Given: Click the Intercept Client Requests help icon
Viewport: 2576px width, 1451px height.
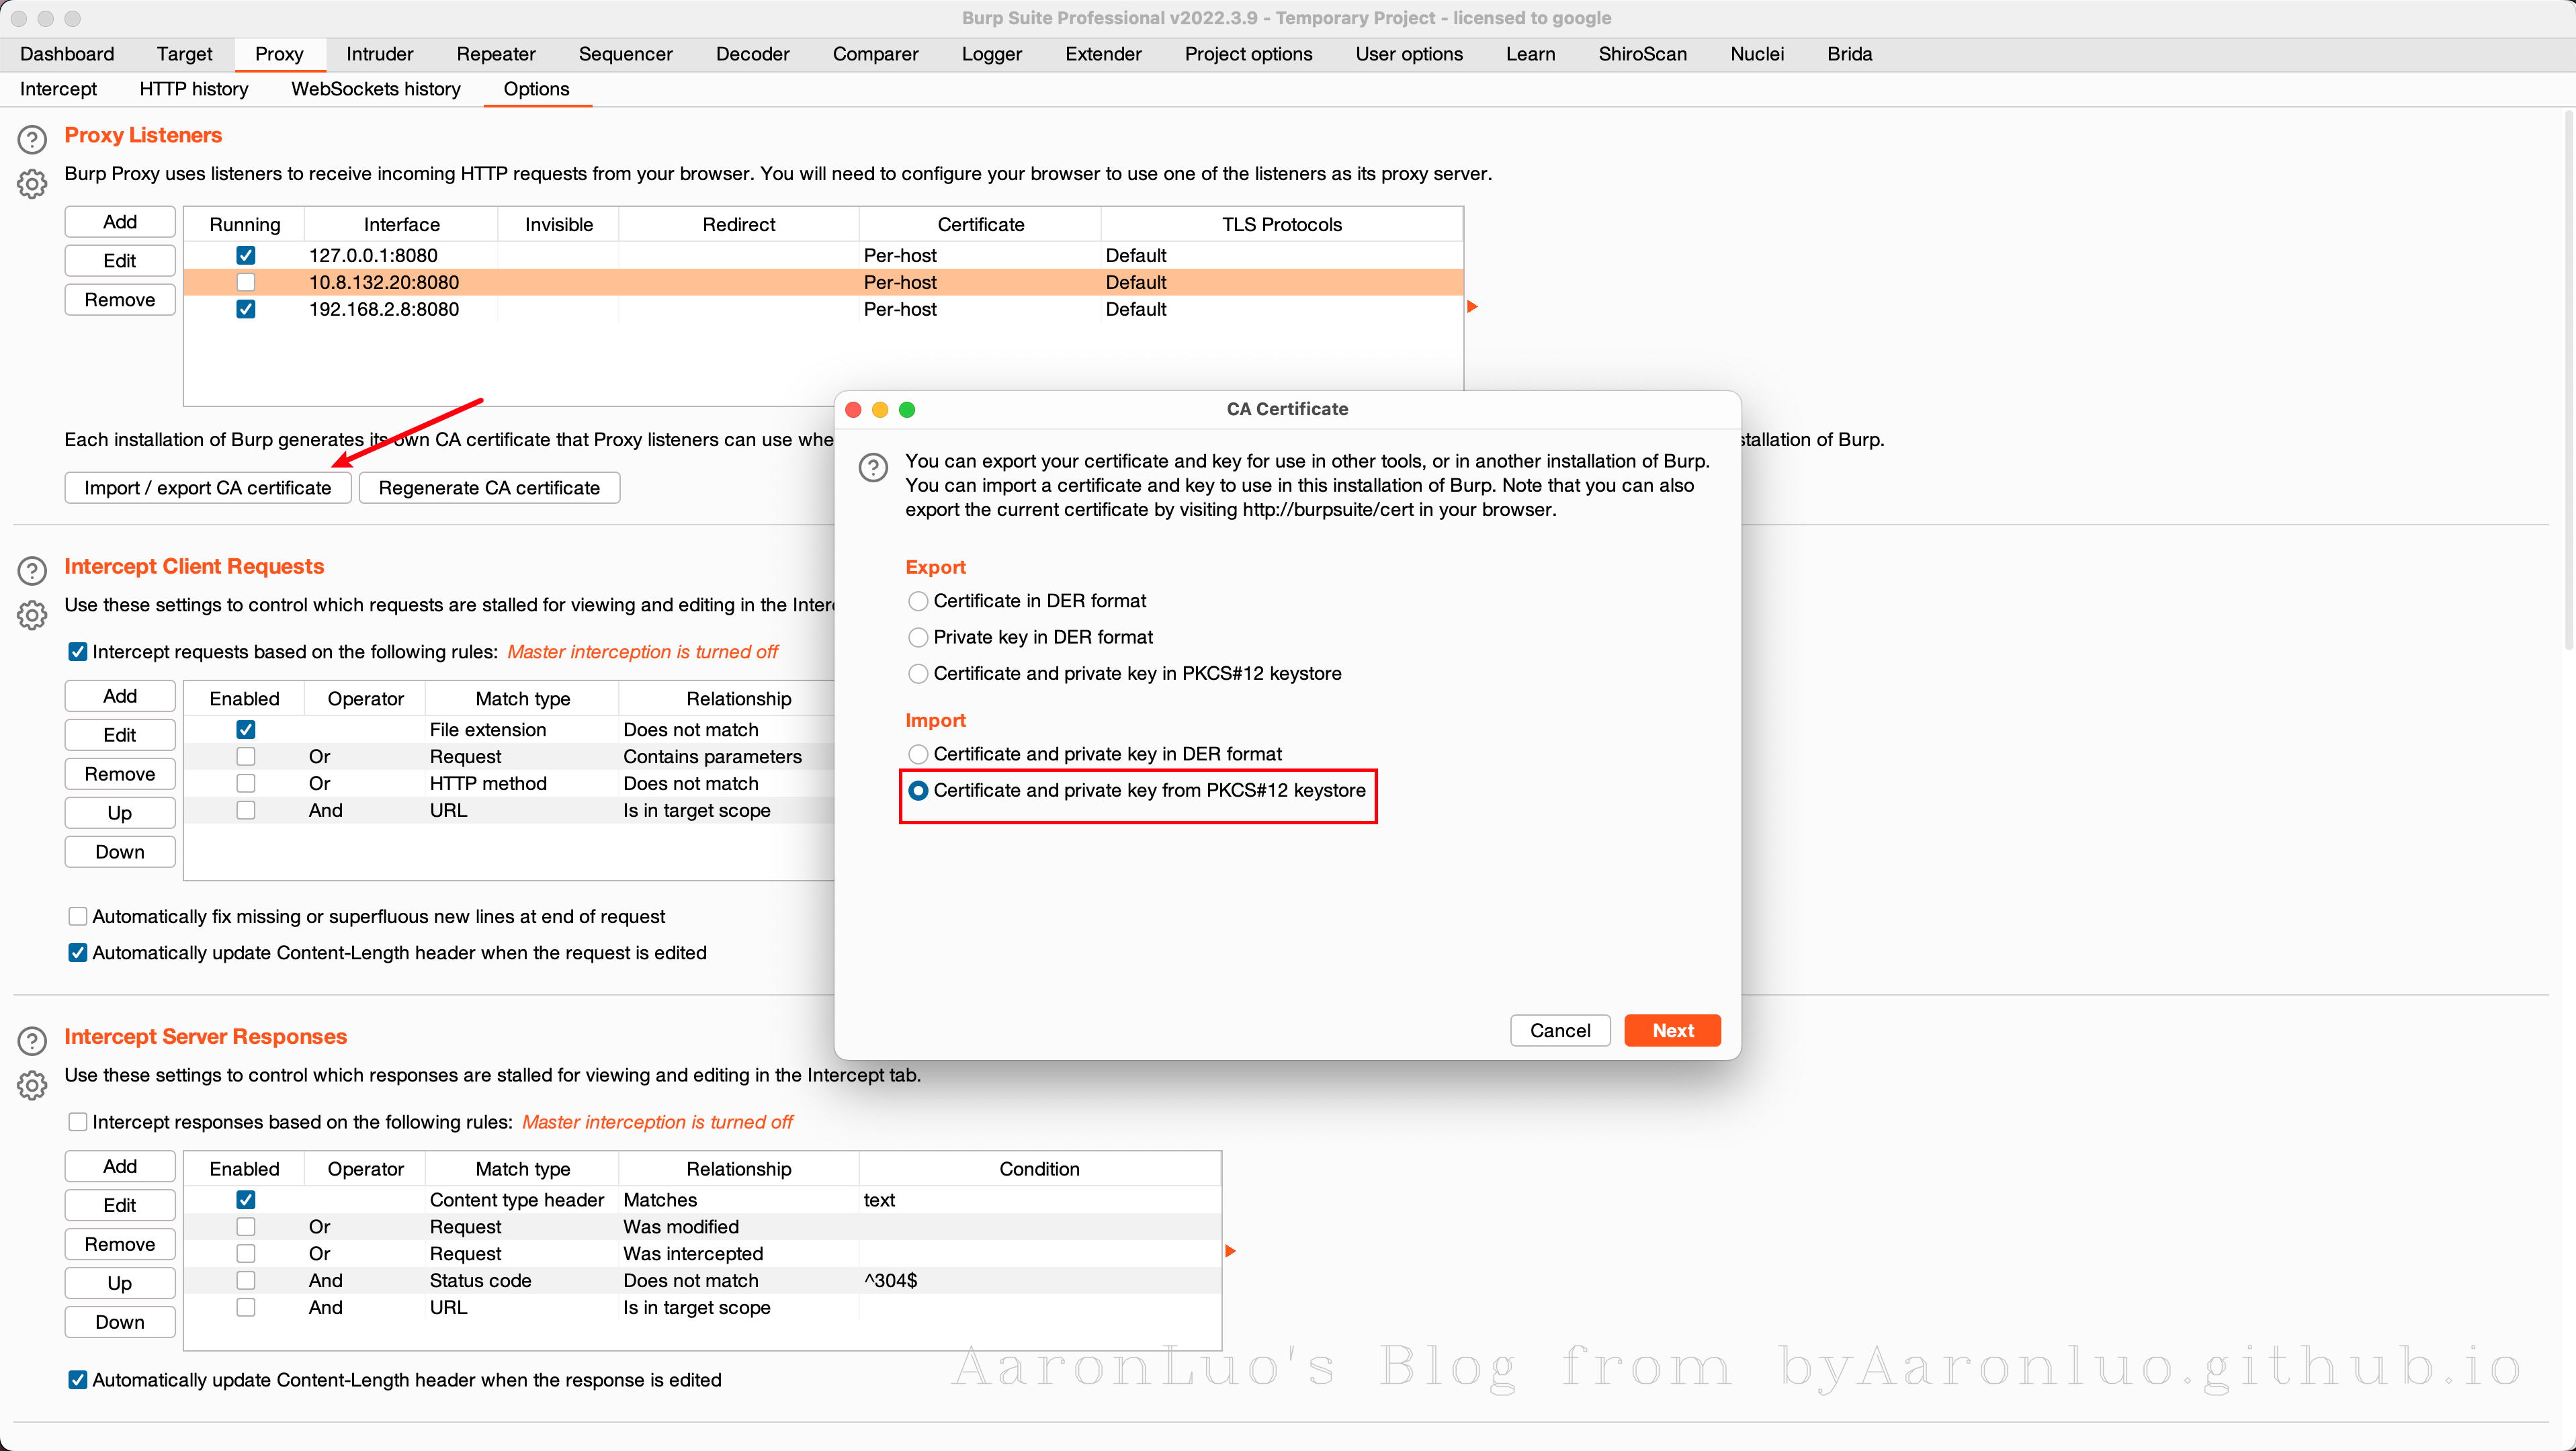Looking at the screenshot, I should click(32, 570).
